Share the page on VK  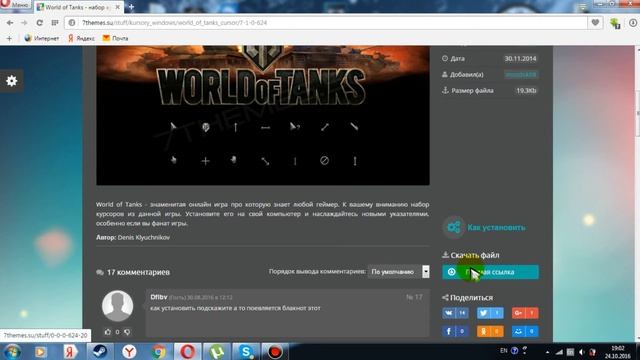pyautogui.click(x=455, y=313)
